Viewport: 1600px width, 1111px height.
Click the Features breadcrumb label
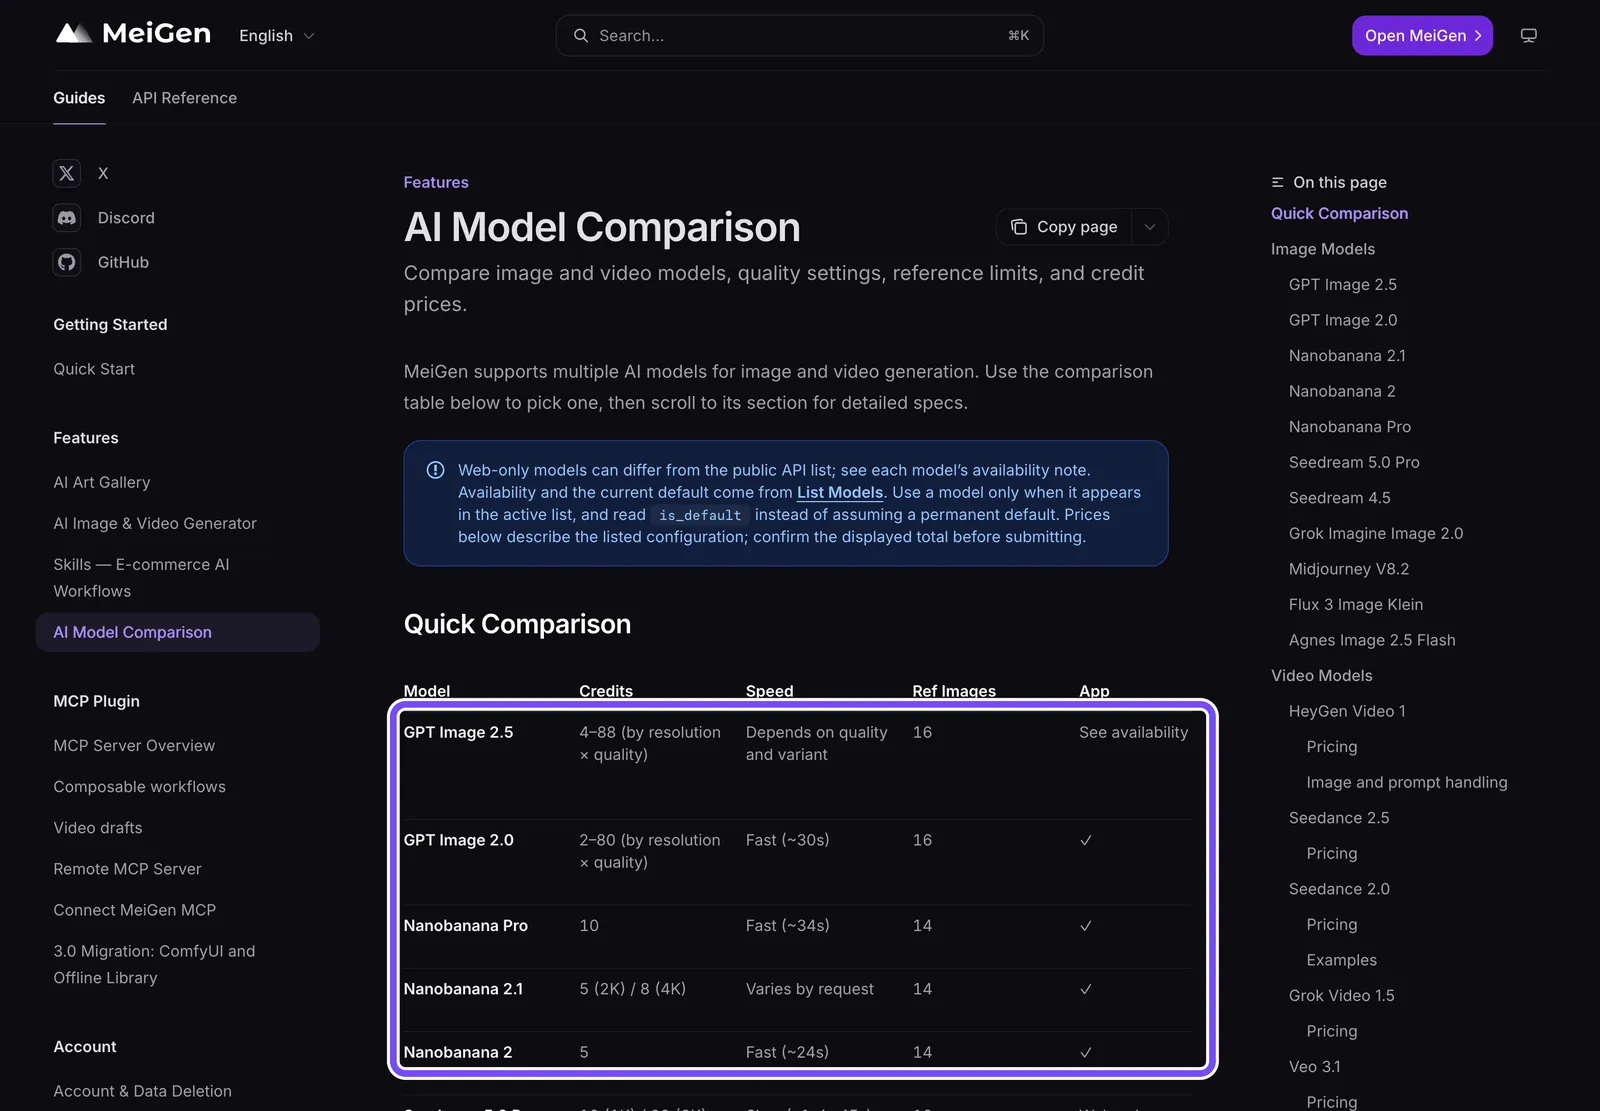tap(436, 182)
